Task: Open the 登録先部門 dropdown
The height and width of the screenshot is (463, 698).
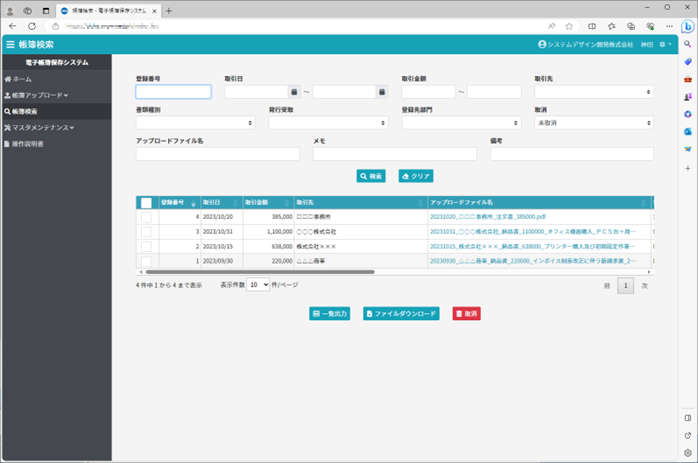Action: [461, 123]
